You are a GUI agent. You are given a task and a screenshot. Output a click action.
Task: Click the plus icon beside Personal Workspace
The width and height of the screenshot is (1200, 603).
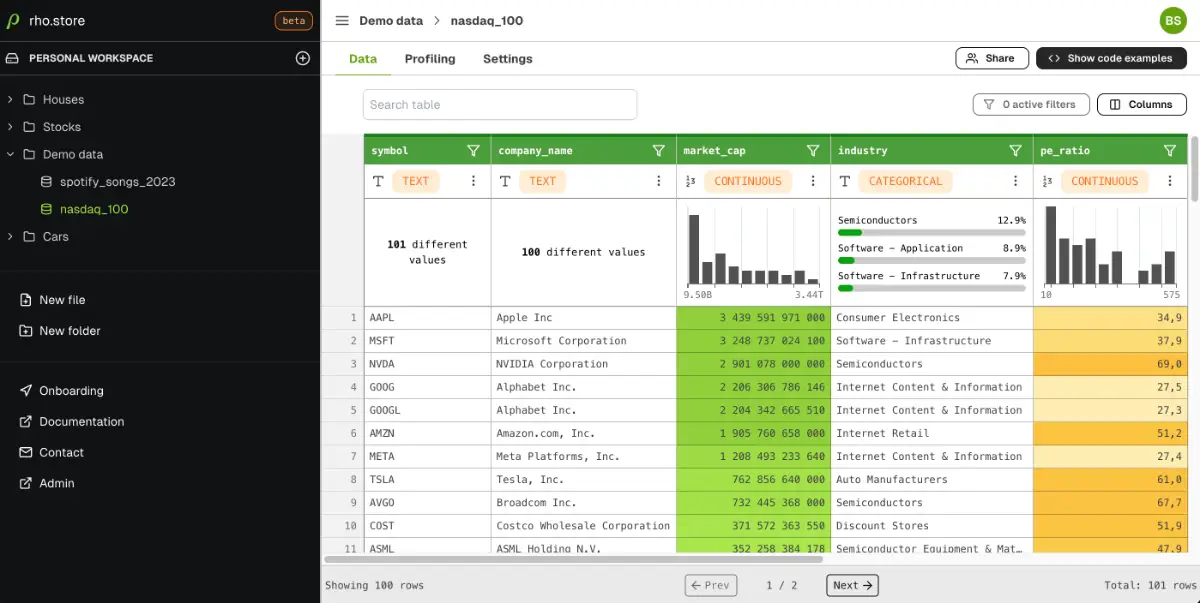click(x=303, y=58)
